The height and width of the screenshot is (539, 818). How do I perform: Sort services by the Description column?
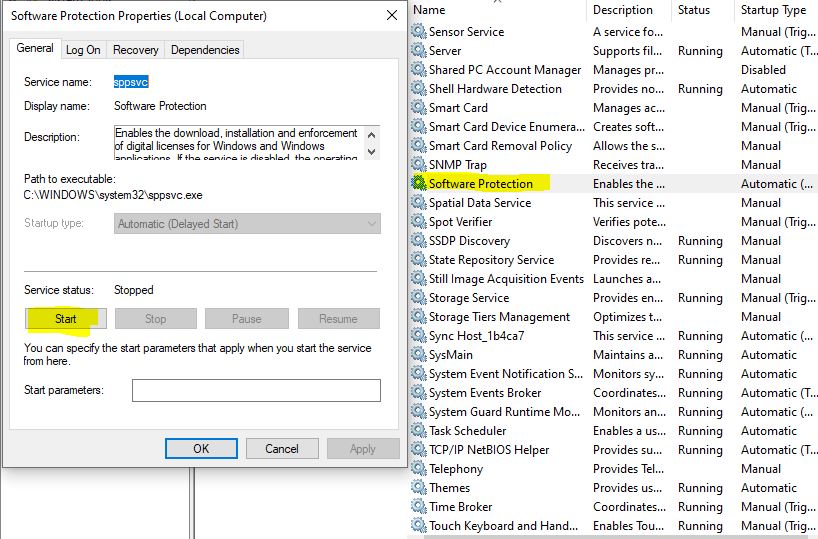coord(623,10)
